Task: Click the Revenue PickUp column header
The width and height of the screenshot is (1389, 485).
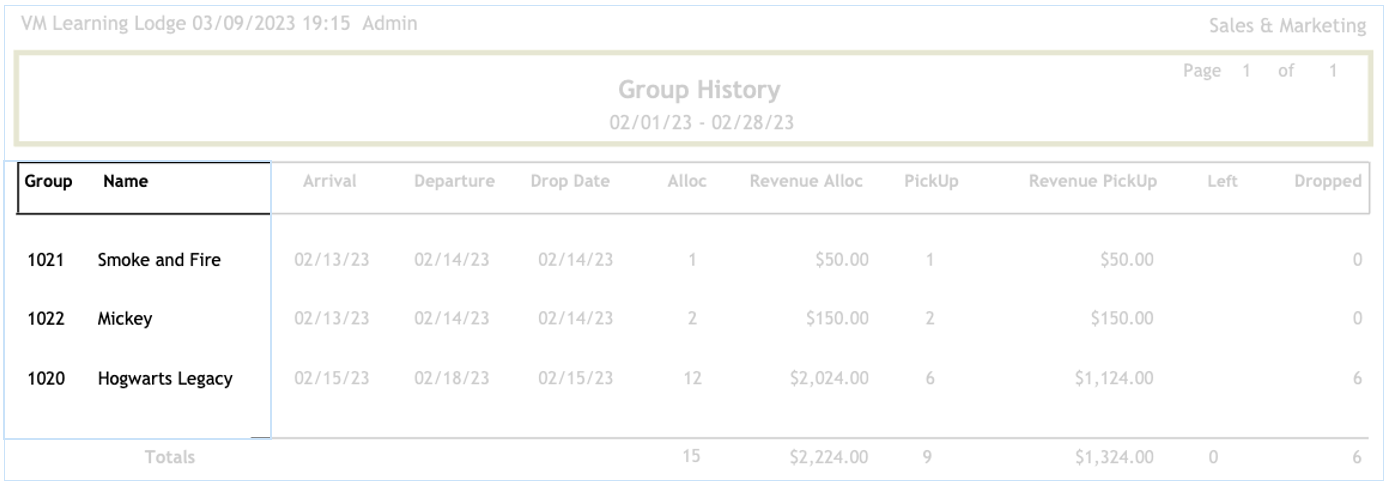Action: pyautogui.click(x=1093, y=181)
